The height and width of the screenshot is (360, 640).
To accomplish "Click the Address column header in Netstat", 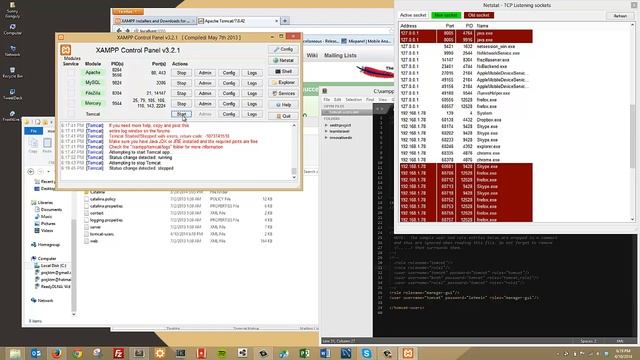I will click(409, 26).
